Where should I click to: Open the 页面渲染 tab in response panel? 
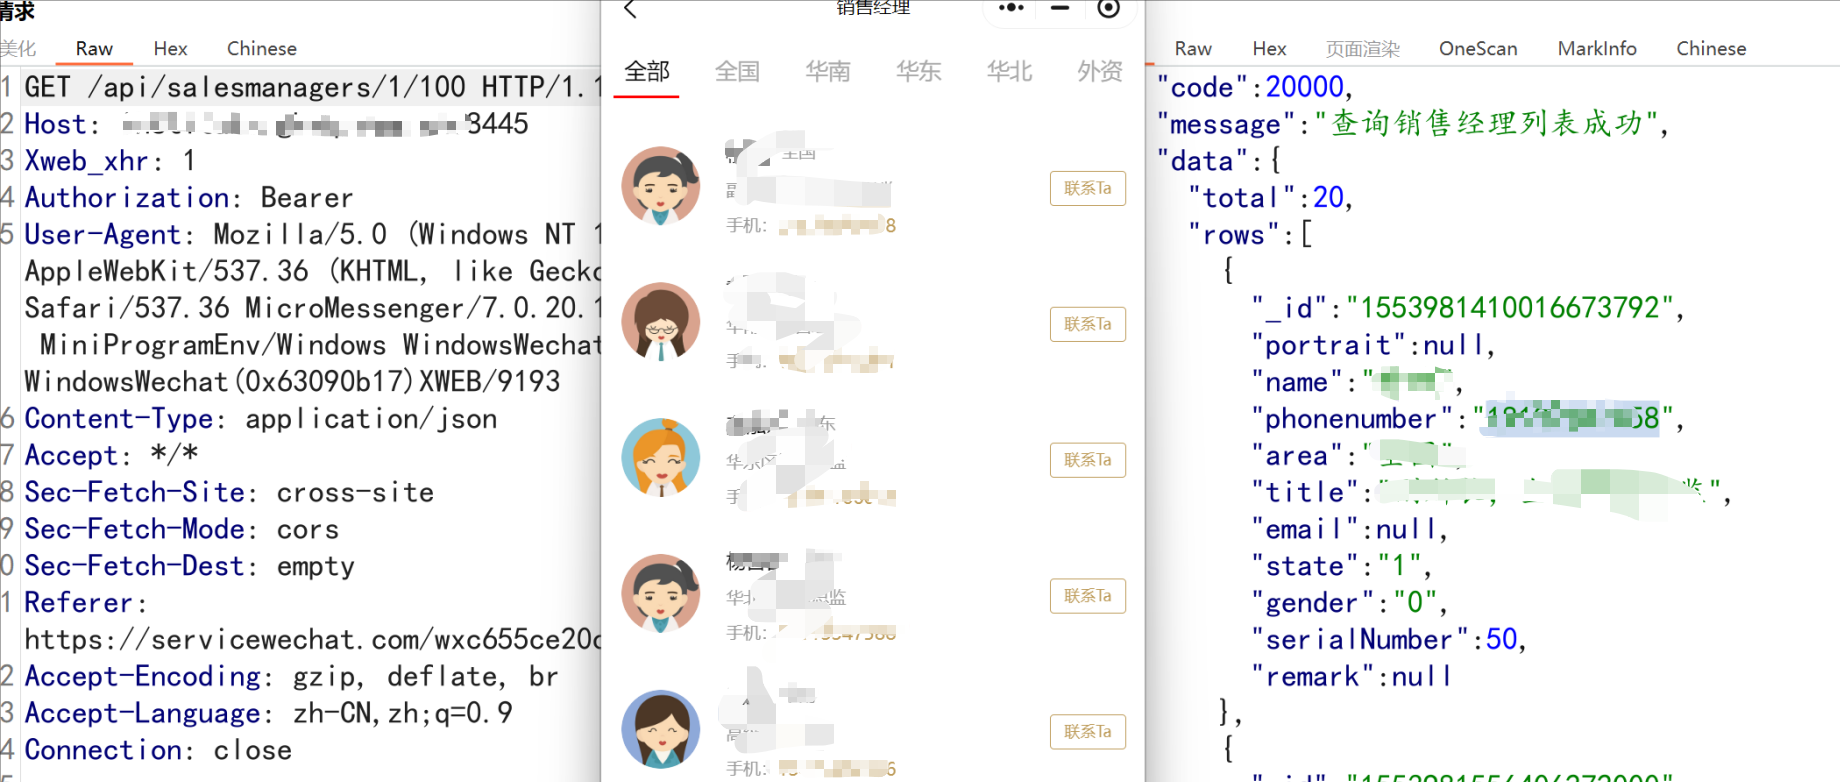click(x=1362, y=49)
